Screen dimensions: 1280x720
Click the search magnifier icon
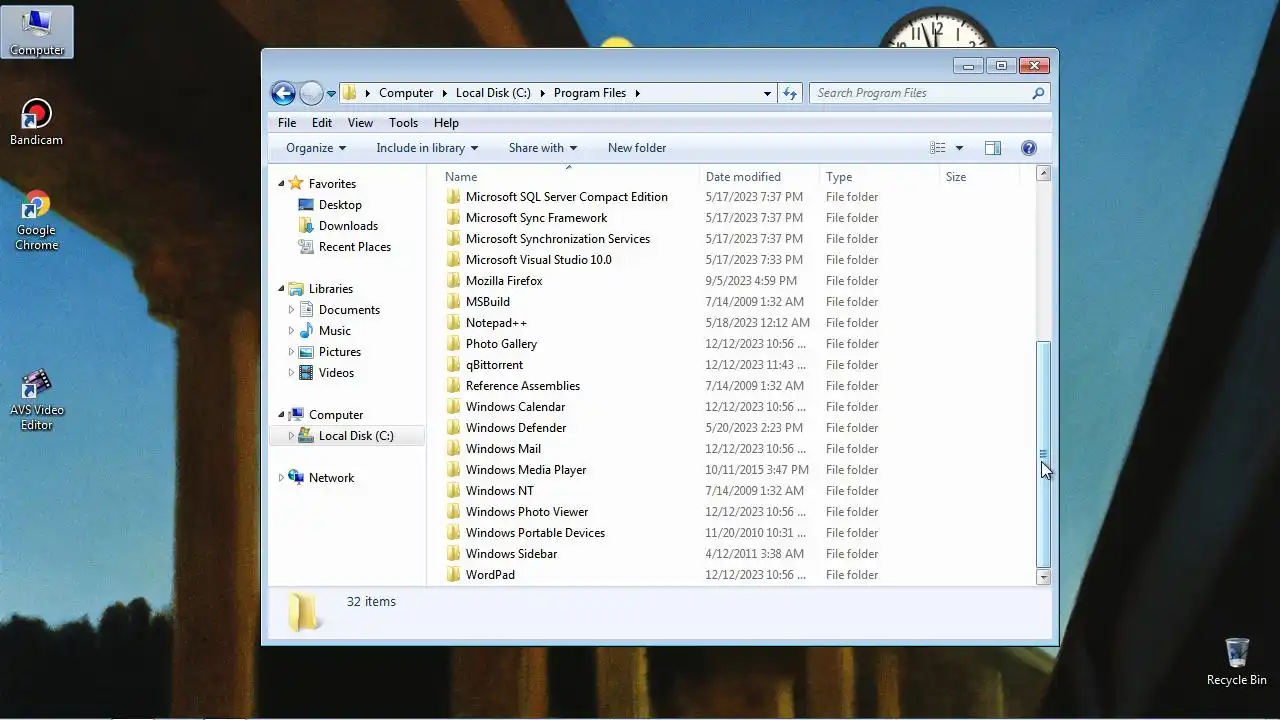(x=1038, y=93)
